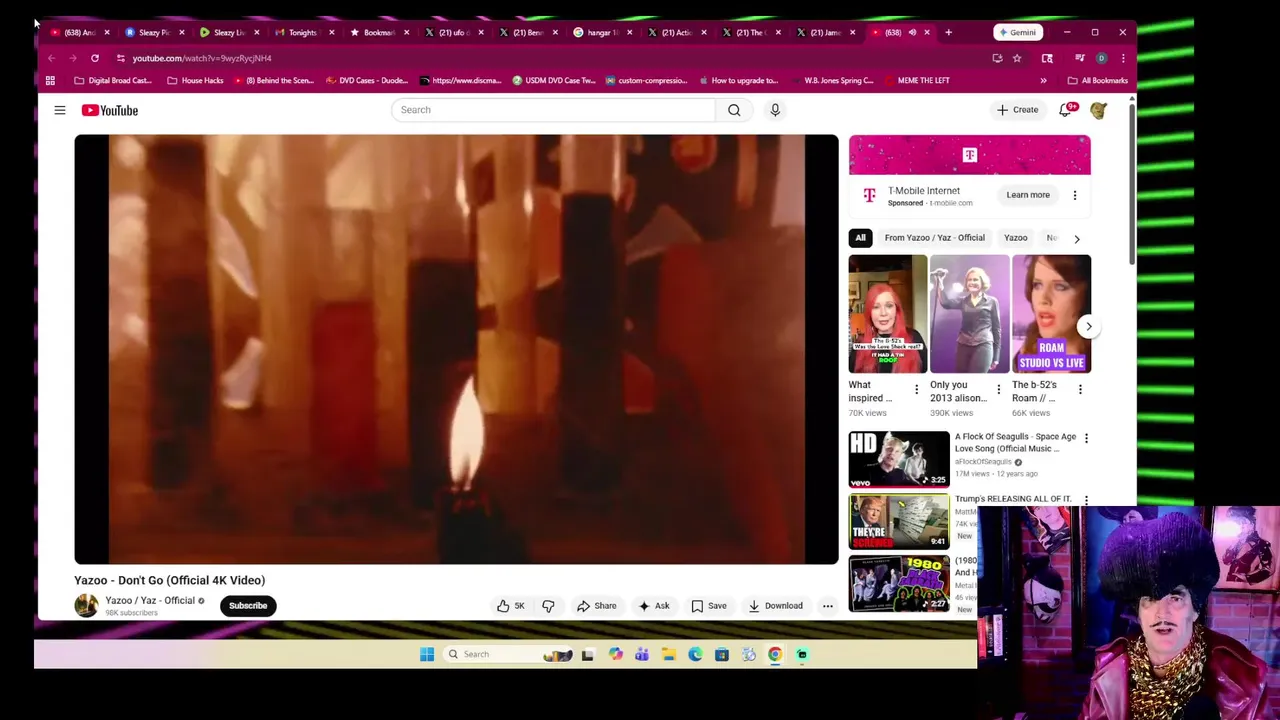Open options for the Flock Of Seagulls video
This screenshot has height=720, width=1280.
coord(1086,437)
